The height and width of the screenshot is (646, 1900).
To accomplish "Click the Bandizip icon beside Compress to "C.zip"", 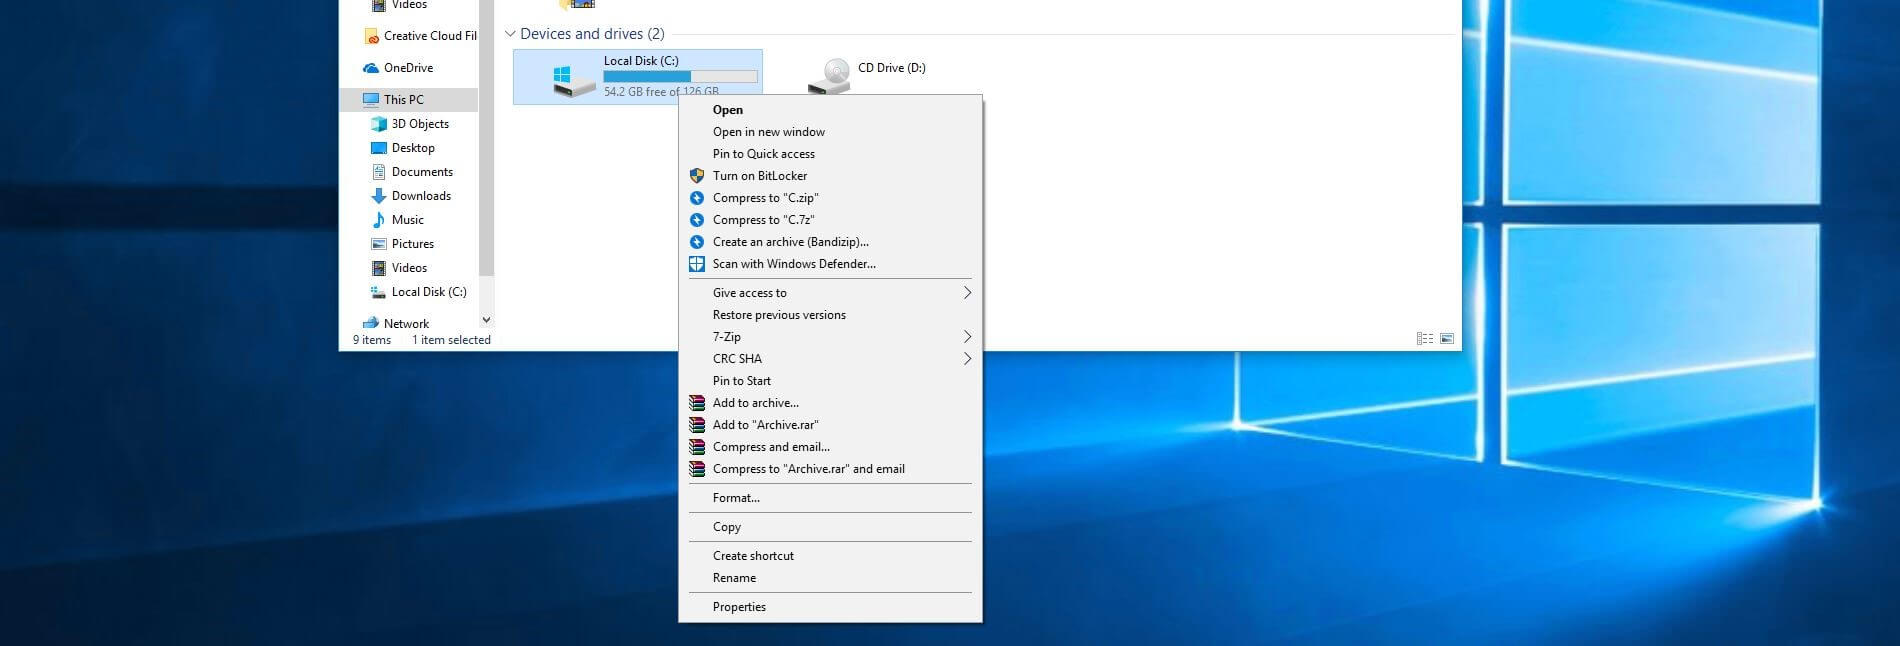I will 697,198.
